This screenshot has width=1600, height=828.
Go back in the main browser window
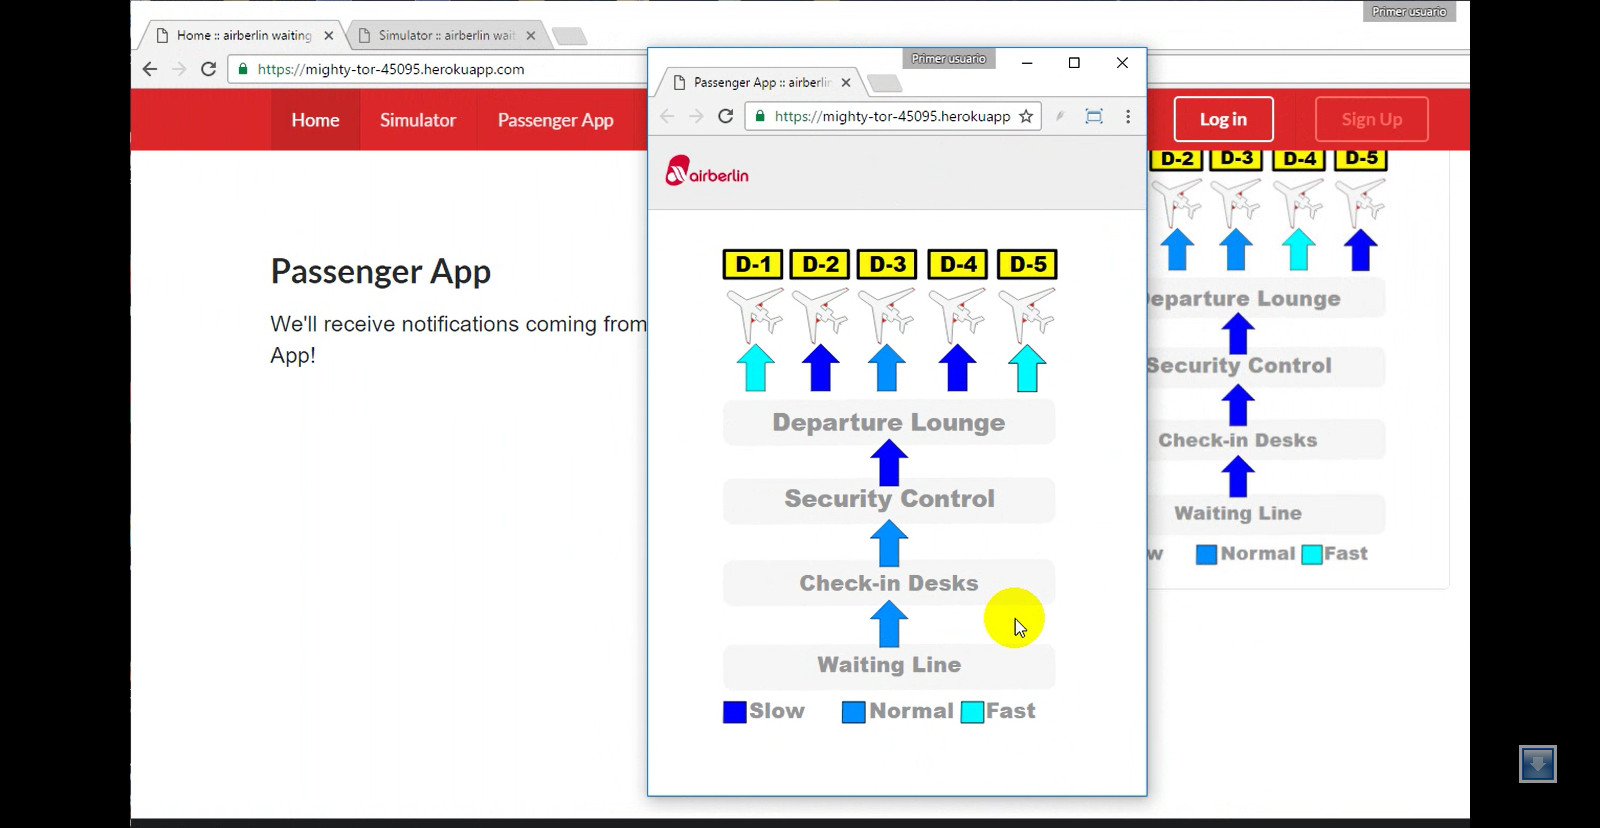click(150, 69)
